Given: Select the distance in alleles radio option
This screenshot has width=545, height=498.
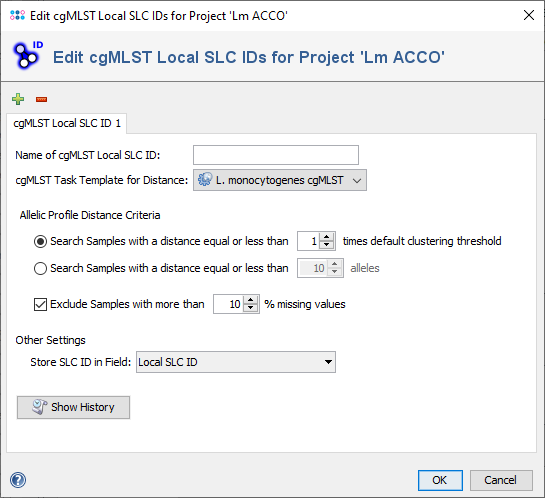Looking at the screenshot, I should (x=40, y=268).
